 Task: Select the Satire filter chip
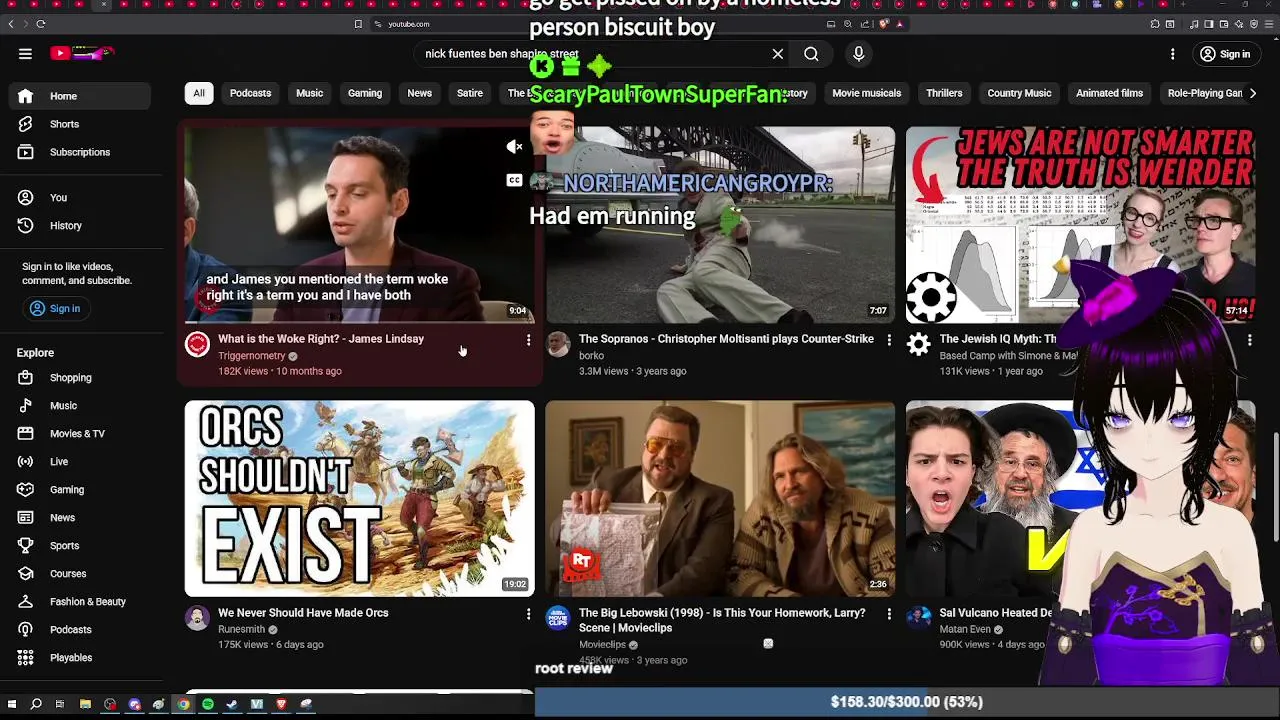click(x=470, y=93)
